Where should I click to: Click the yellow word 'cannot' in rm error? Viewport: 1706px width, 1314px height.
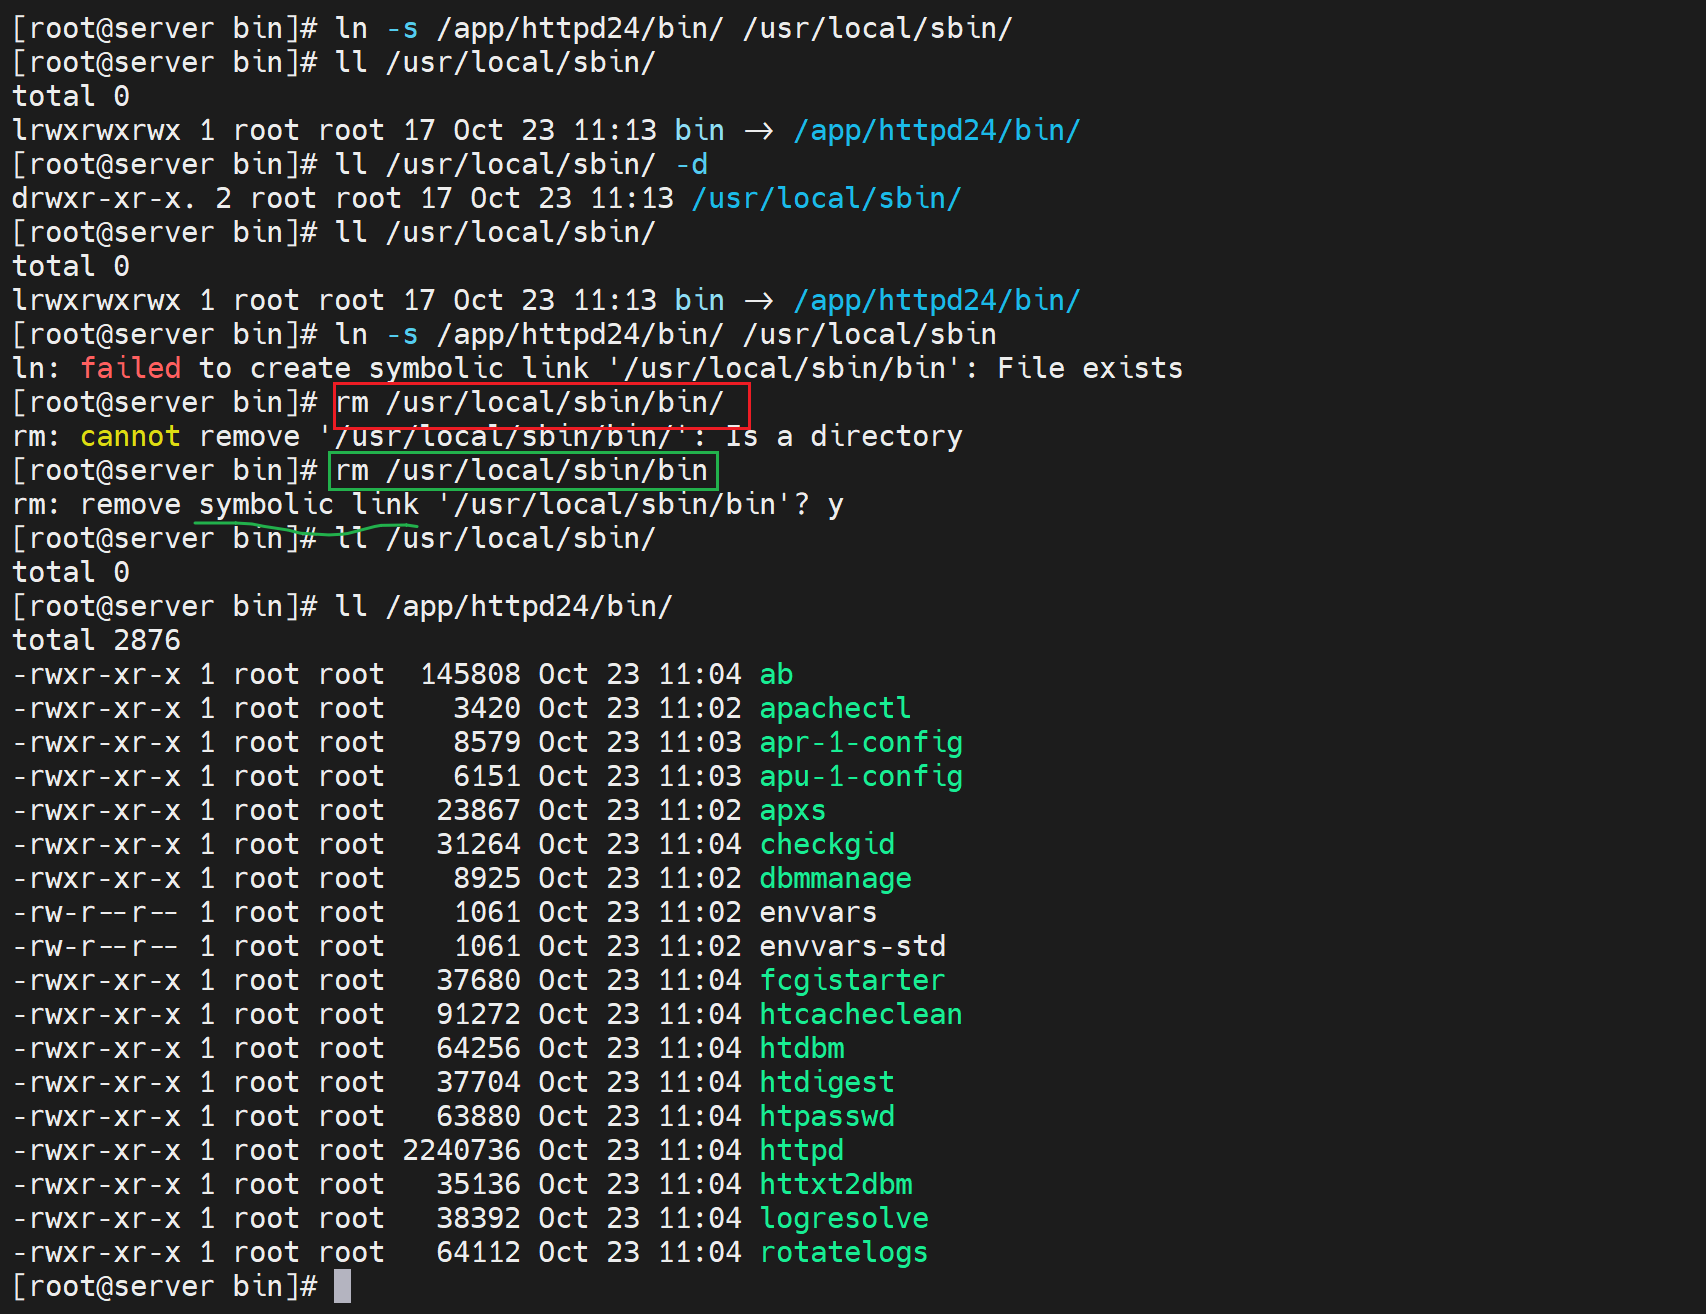pos(130,436)
